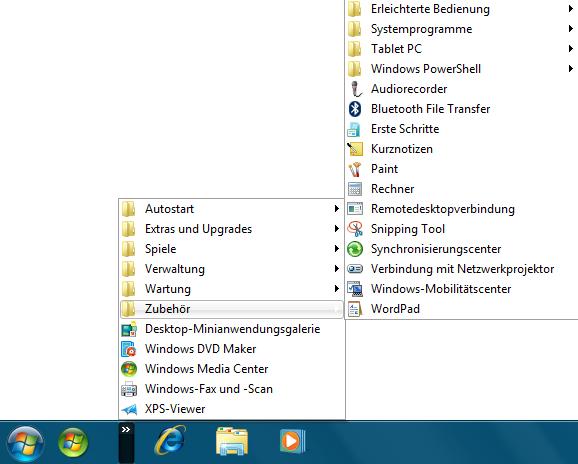Click Desktop-Minianwendungsgalerie text label
Image resolution: width=578 pixels, height=464 pixels.
[233, 329]
